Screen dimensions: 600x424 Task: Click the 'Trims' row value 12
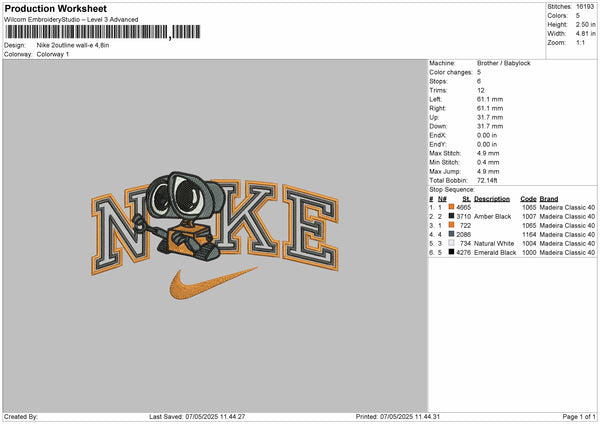point(481,90)
